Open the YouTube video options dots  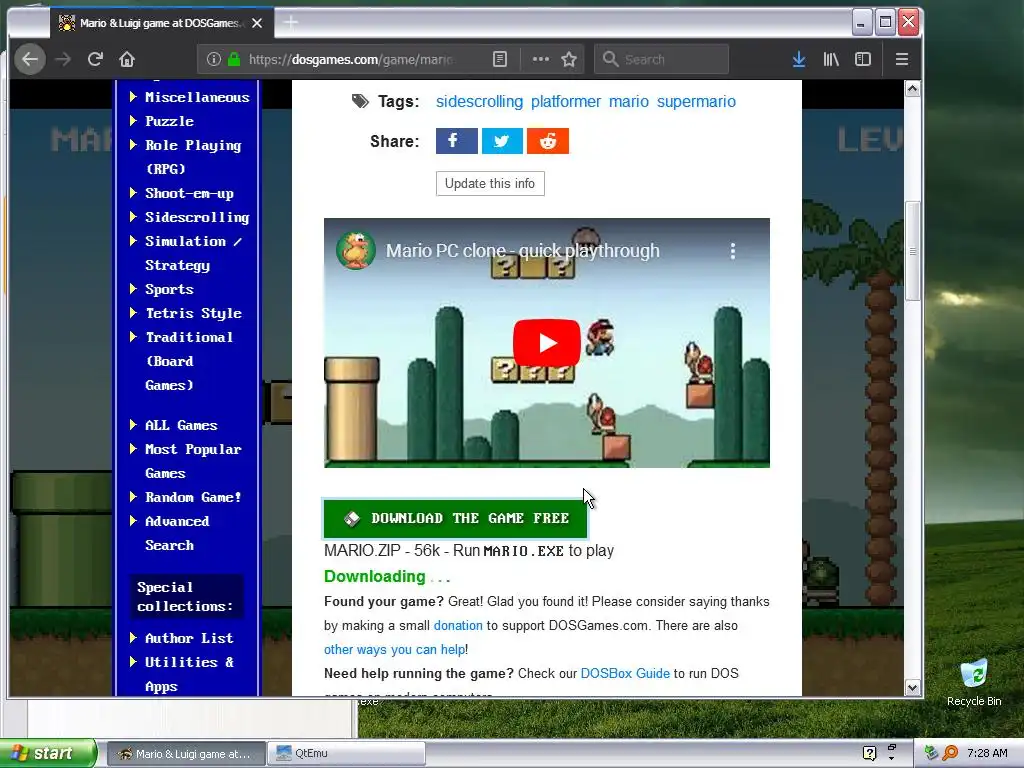click(x=733, y=251)
